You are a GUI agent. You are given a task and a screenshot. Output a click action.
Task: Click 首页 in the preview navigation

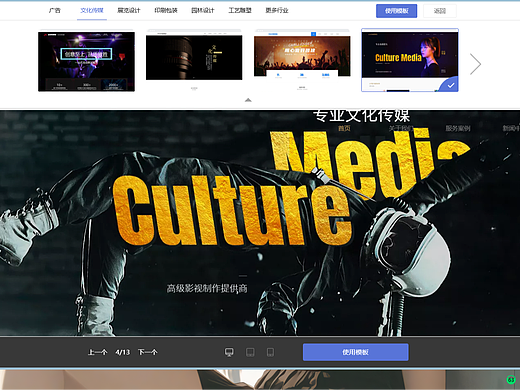tap(344, 128)
